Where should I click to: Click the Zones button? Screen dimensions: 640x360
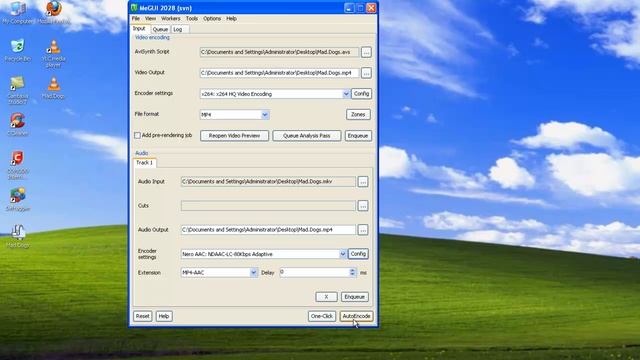coord(358,114)
